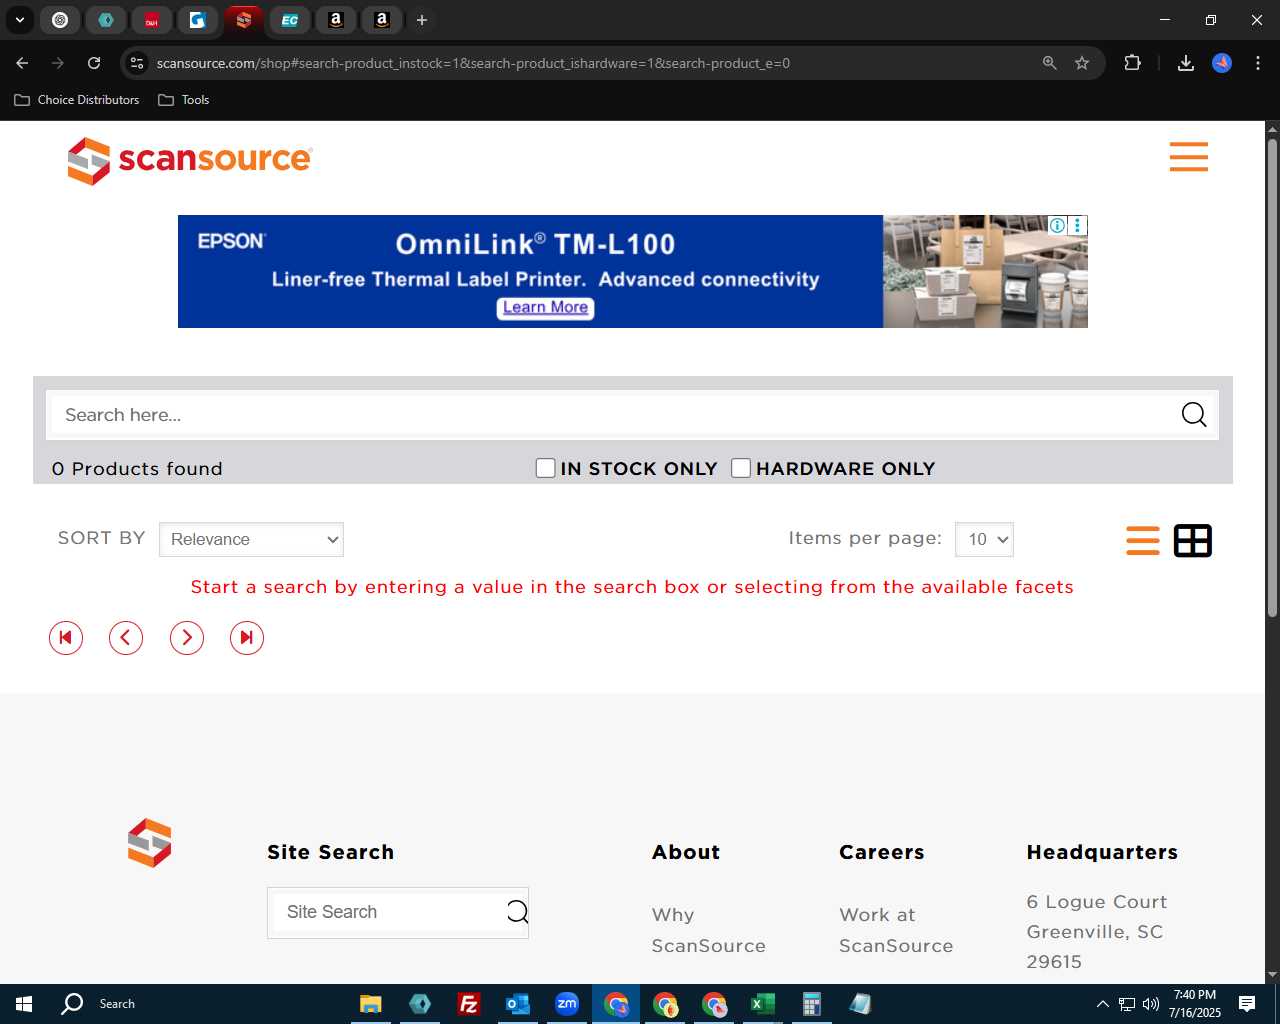Go to previous results page

tap(126, 638)
